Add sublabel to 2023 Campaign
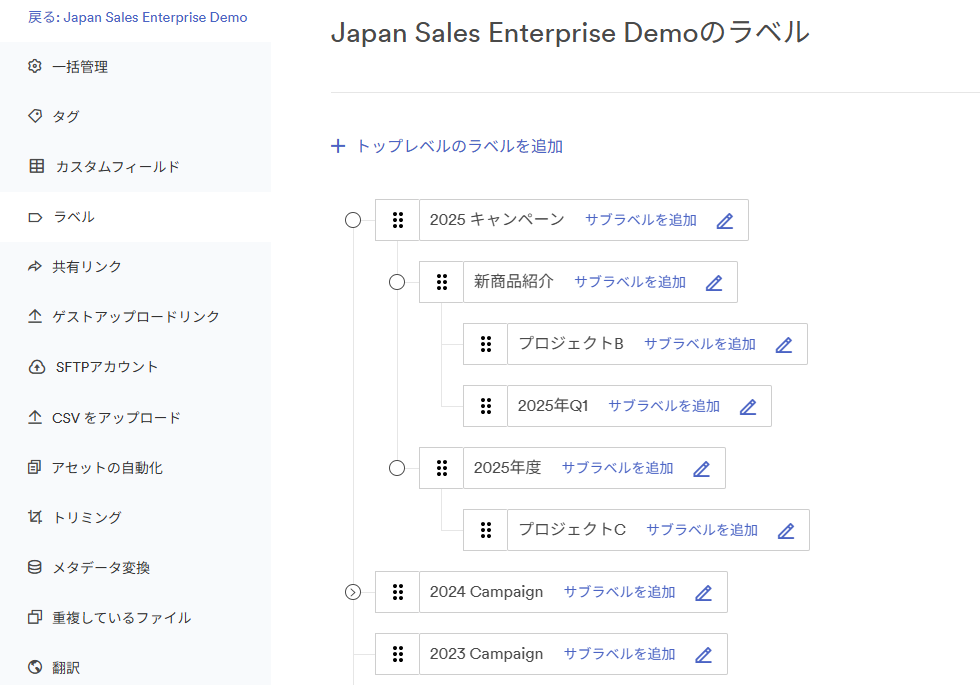The image size is (980, 685). click(x=619, y=654)
